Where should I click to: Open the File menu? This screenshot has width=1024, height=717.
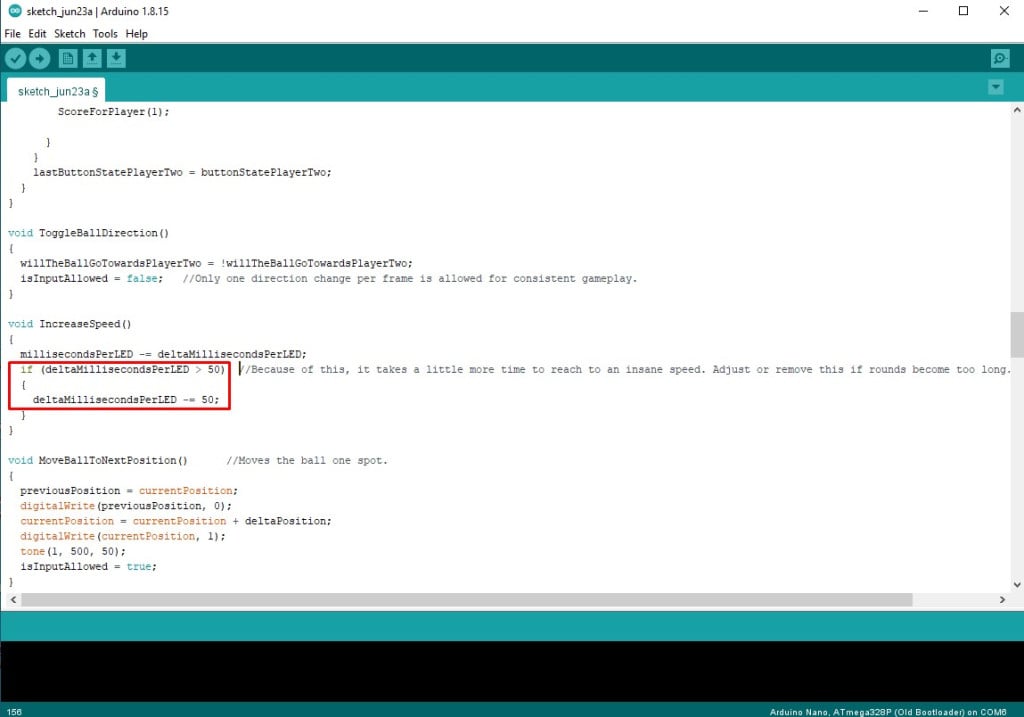[13, 33]
